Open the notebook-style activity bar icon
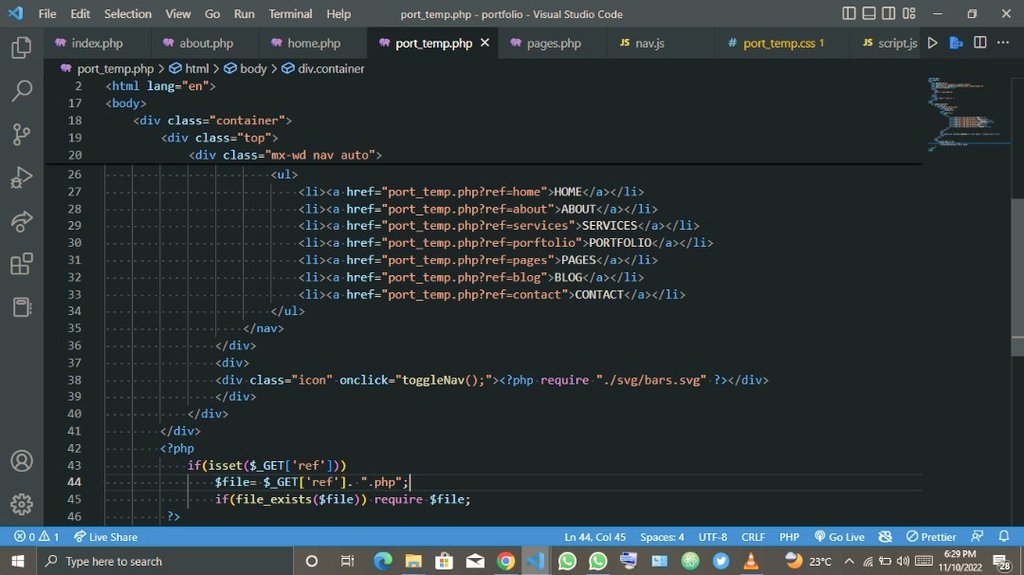This screenshot has height=575, width=1024. (x=22, y=307)
